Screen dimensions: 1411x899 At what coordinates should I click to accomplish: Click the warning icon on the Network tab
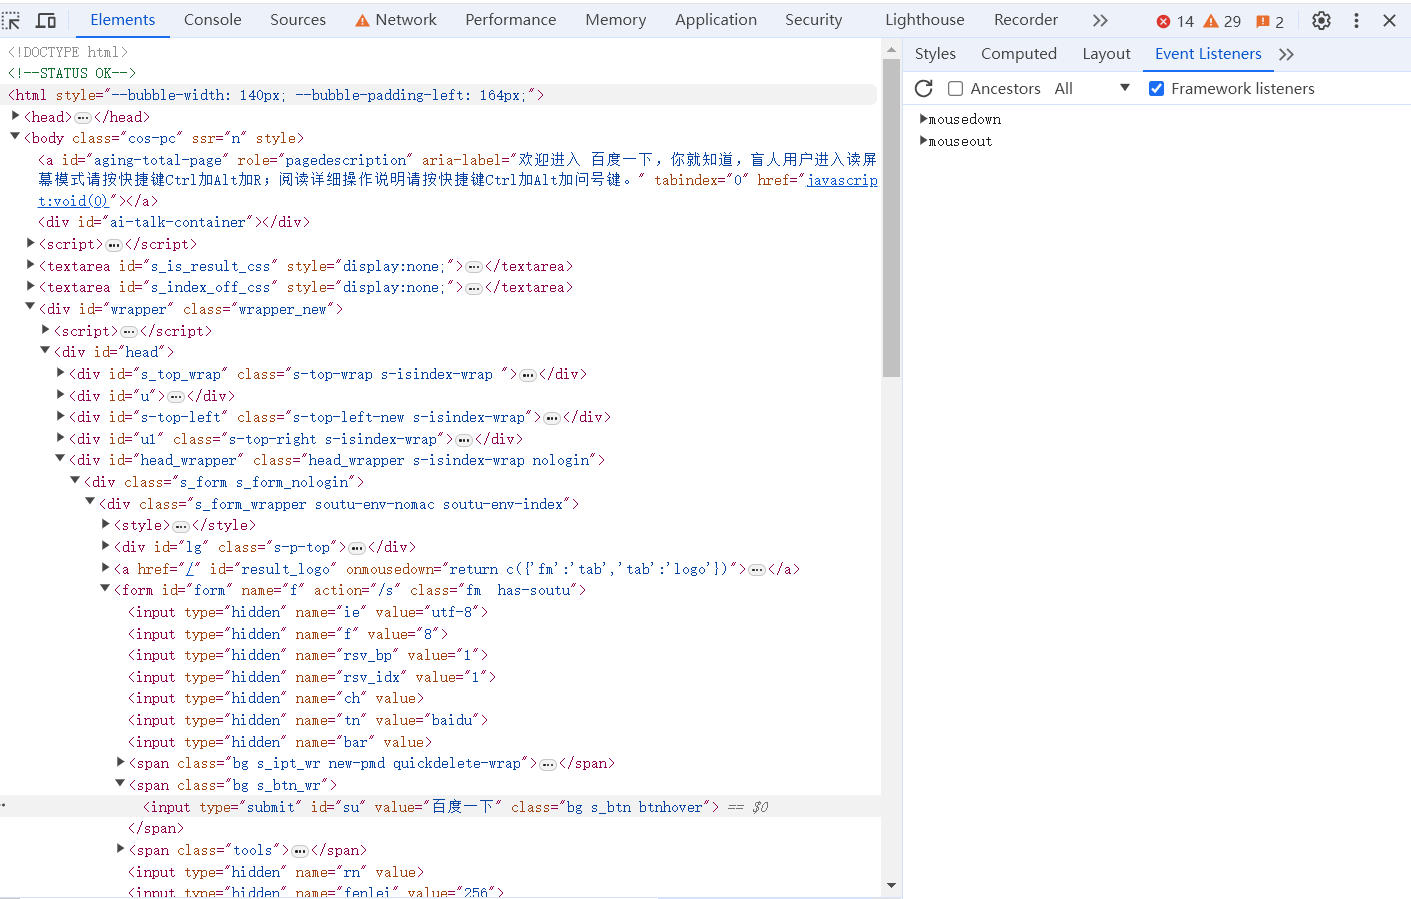(362, 20)
